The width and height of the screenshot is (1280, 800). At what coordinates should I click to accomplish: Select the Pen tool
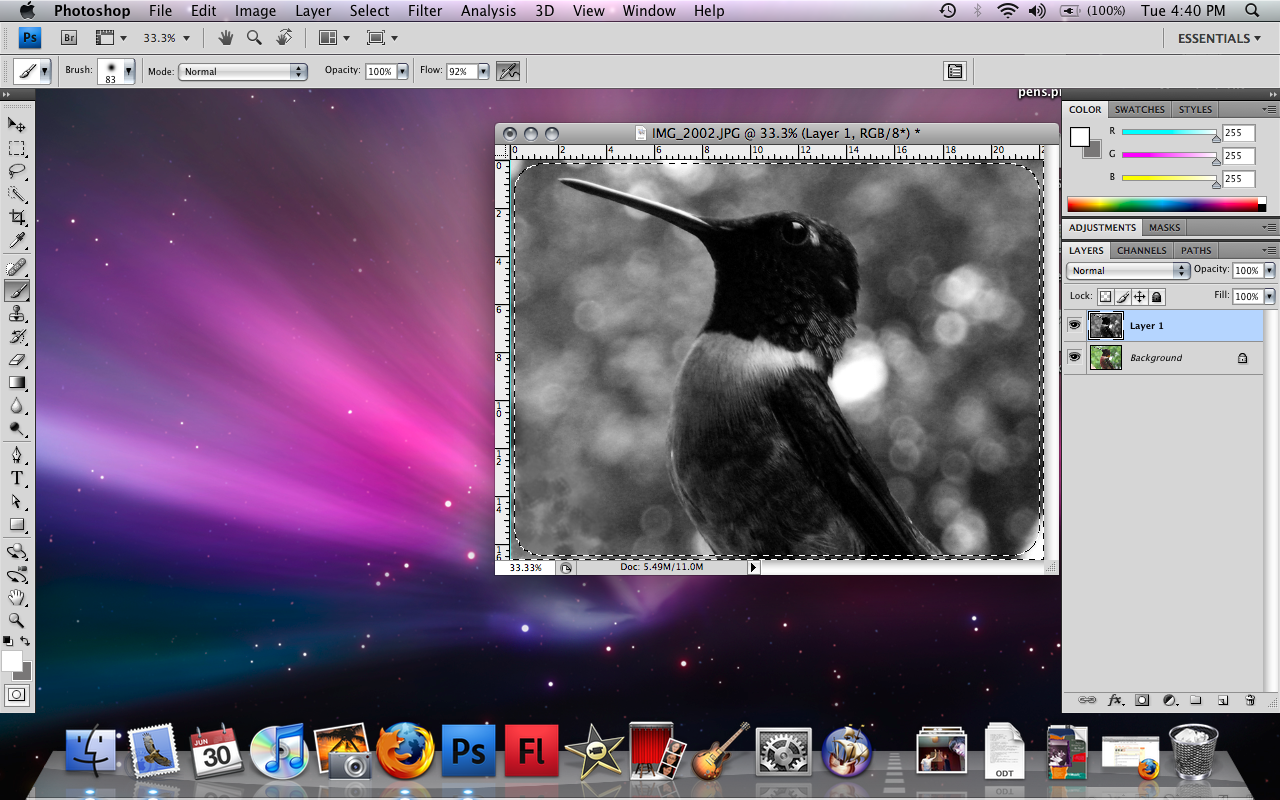[17, 455]
